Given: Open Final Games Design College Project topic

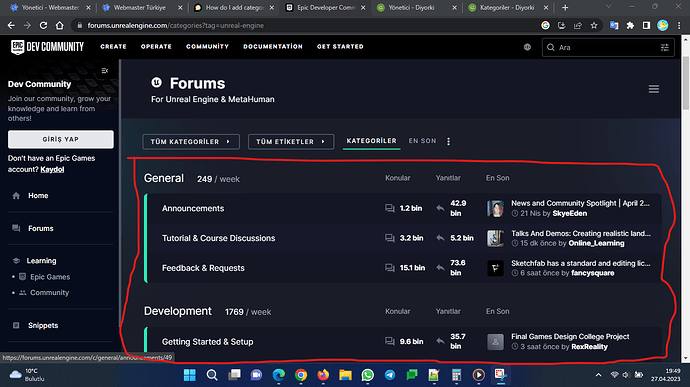Looking at the screenshot, I should [x=570, y=336].
